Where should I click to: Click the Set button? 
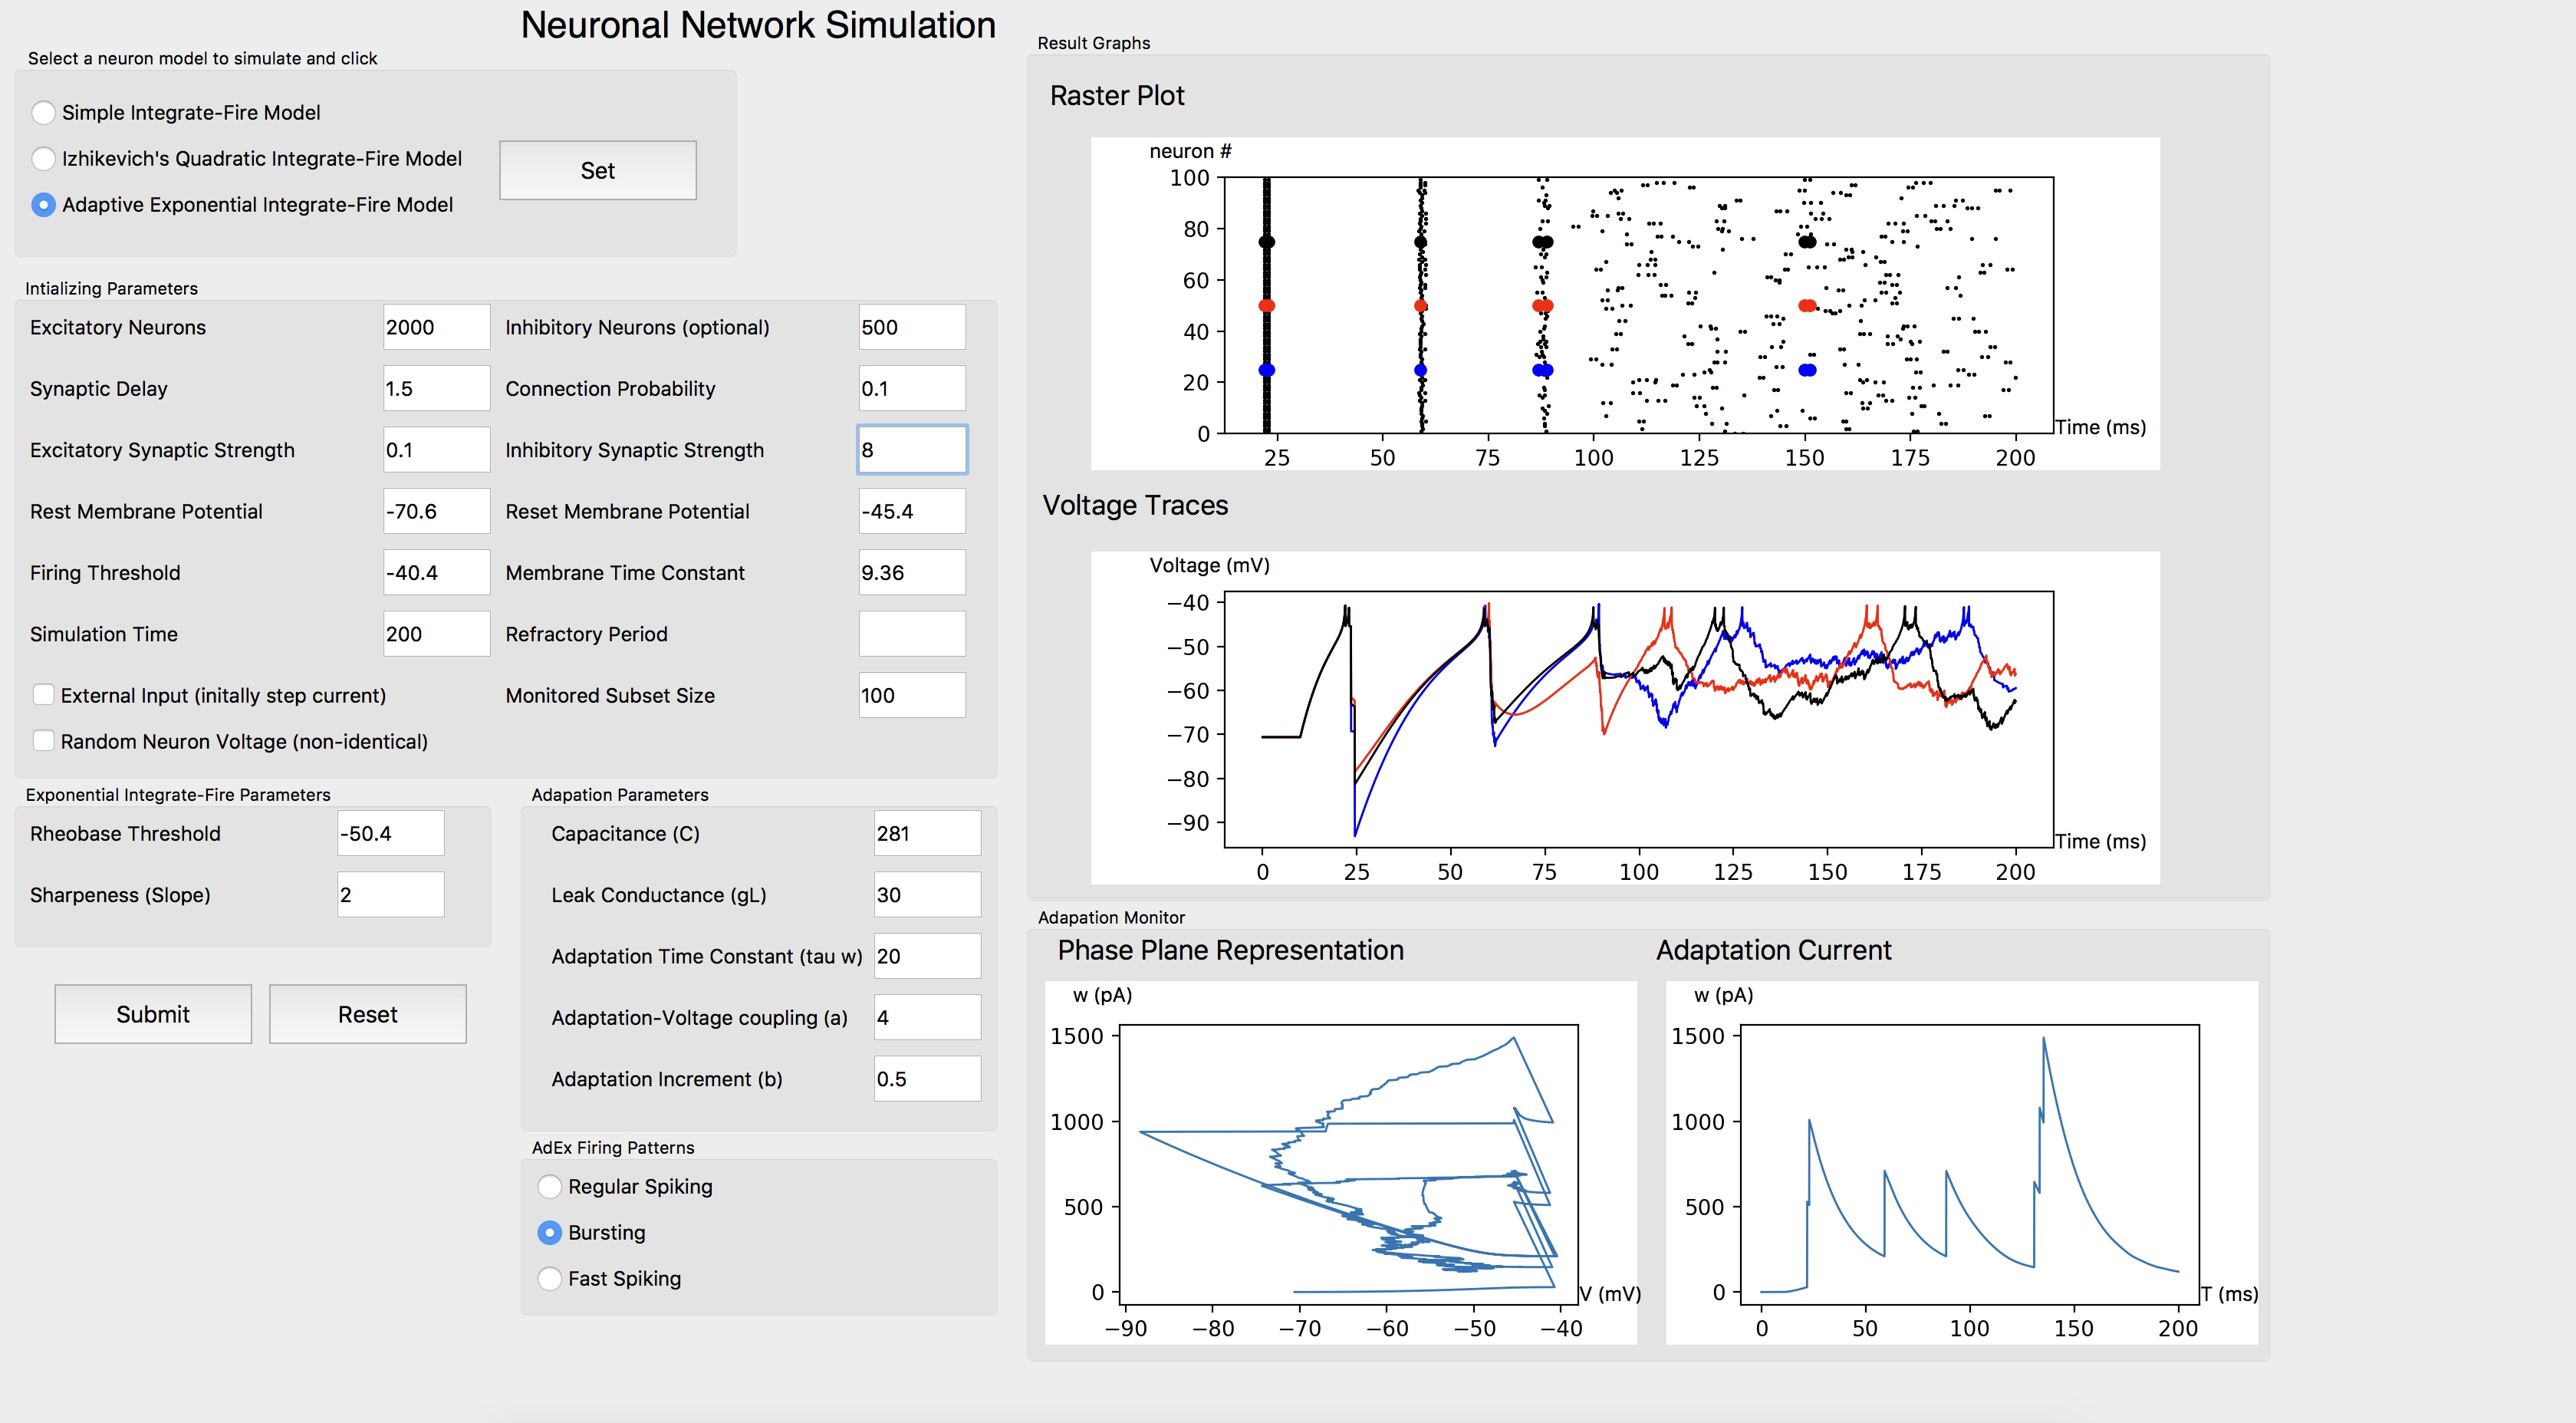[598, 171]
